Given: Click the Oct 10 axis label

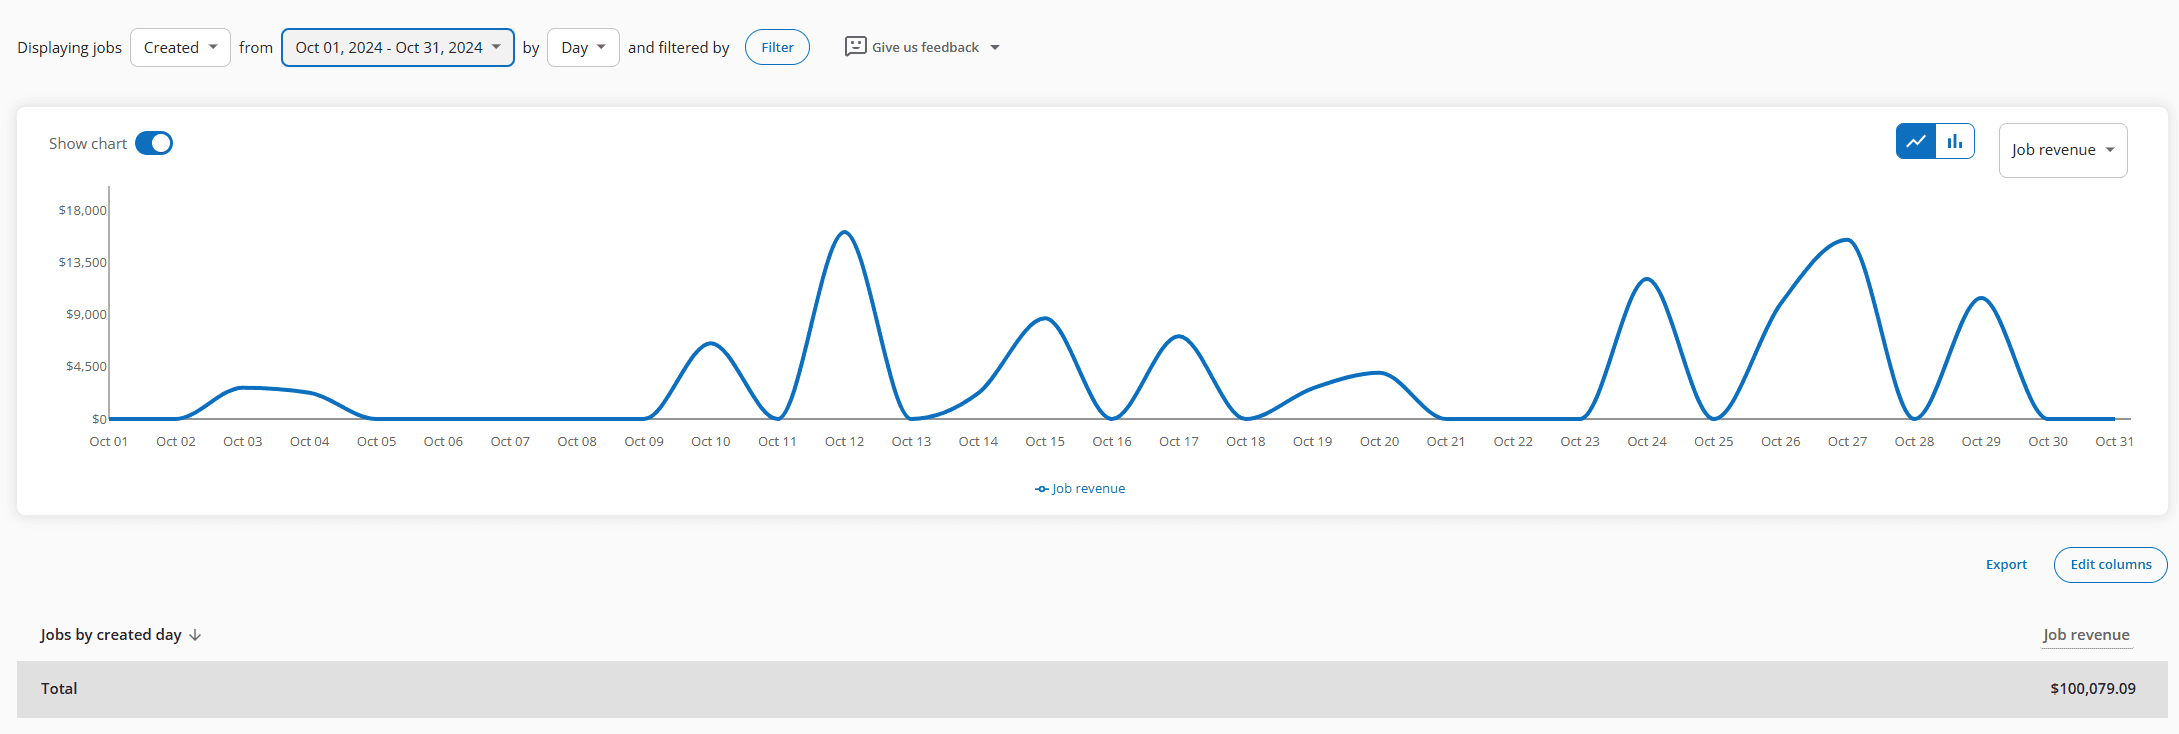Looking at the screenshot, I should tap(711, 441).
